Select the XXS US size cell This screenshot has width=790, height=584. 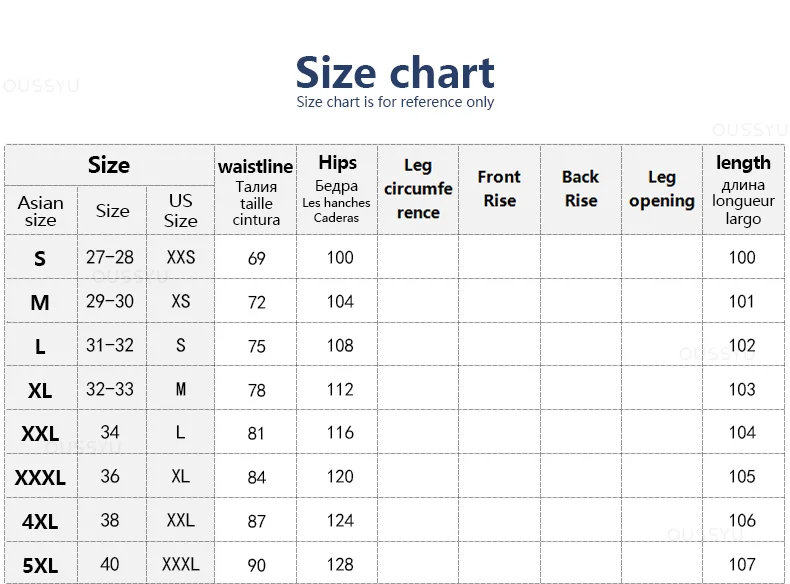click(180, 257)
